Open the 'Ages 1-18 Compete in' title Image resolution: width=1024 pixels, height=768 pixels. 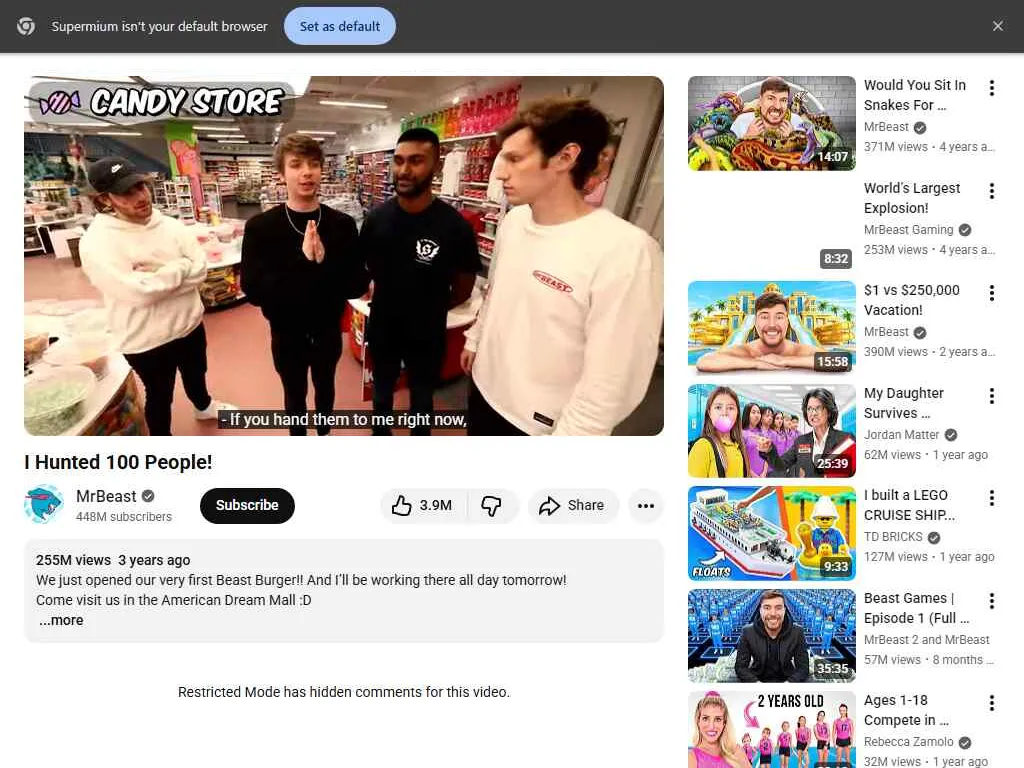point(906,710)
